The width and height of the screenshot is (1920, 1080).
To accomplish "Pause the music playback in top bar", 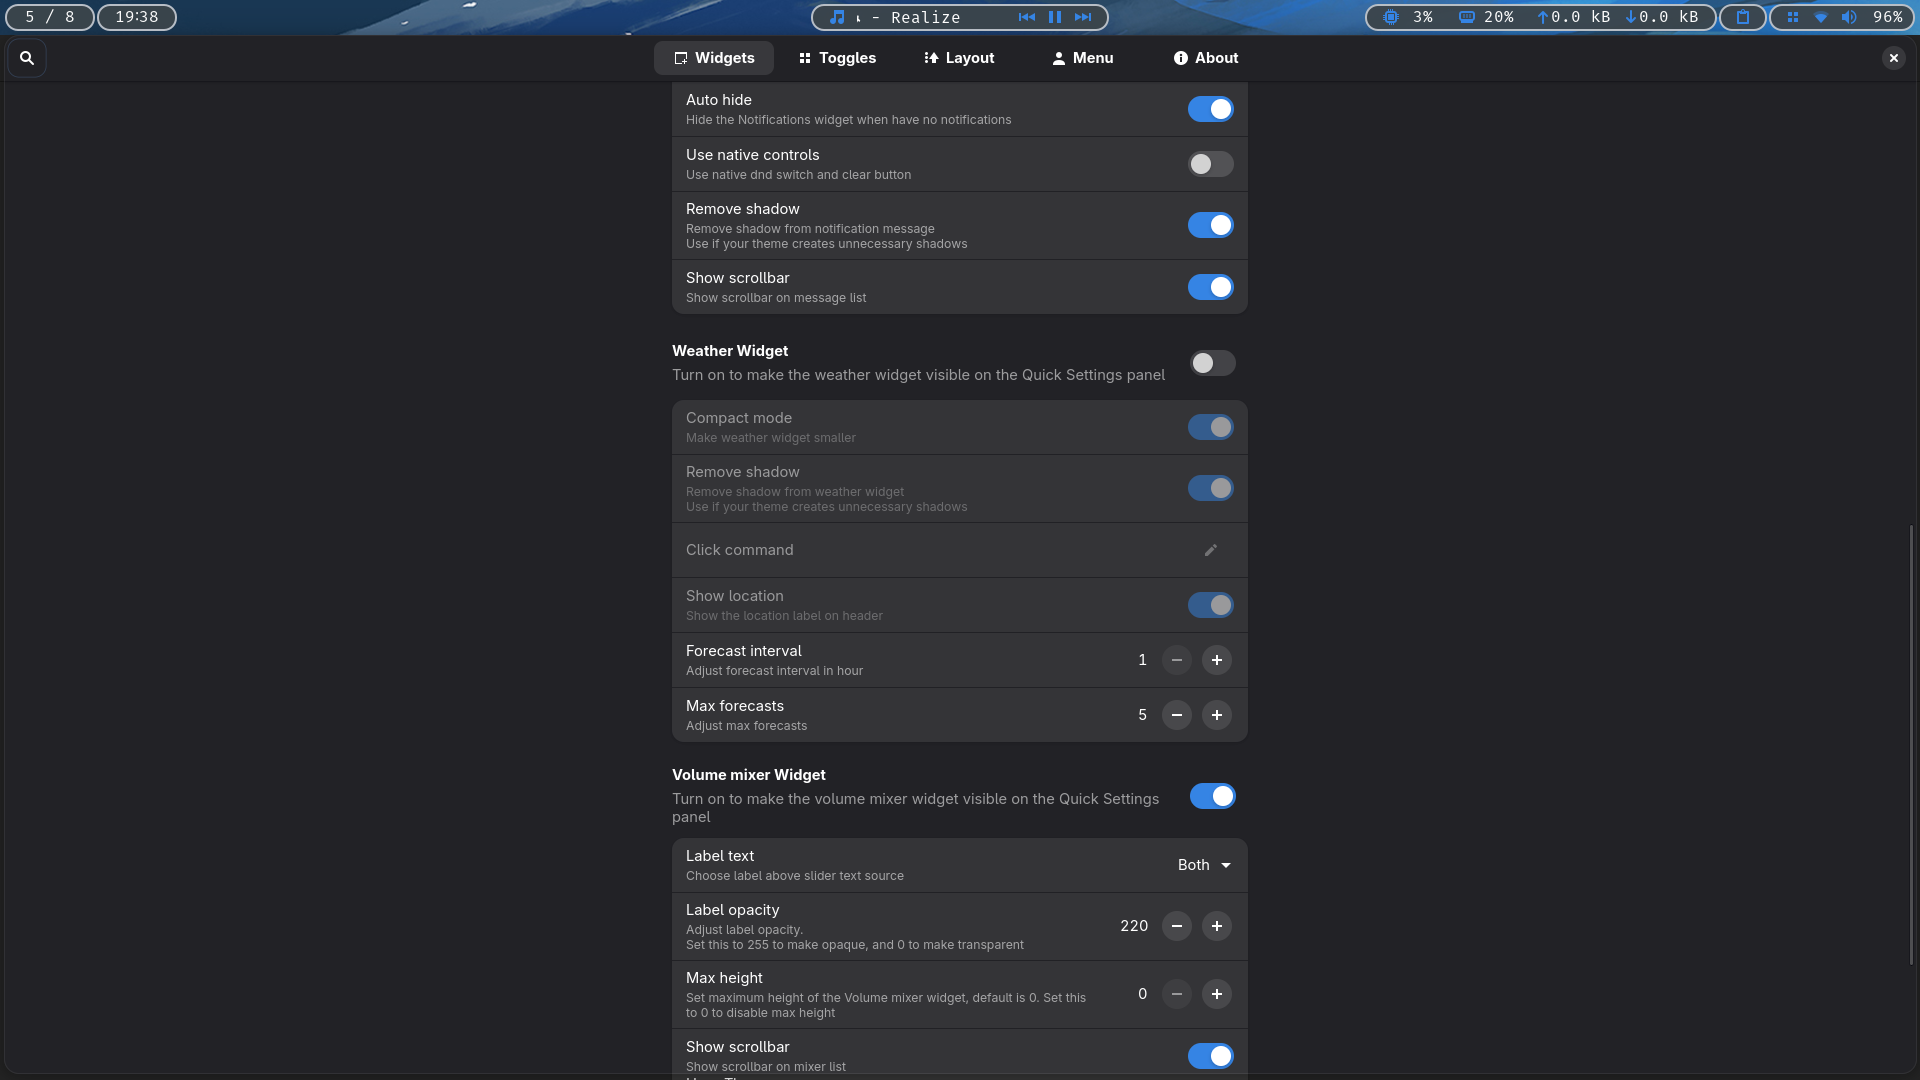I will point(1054,17).
